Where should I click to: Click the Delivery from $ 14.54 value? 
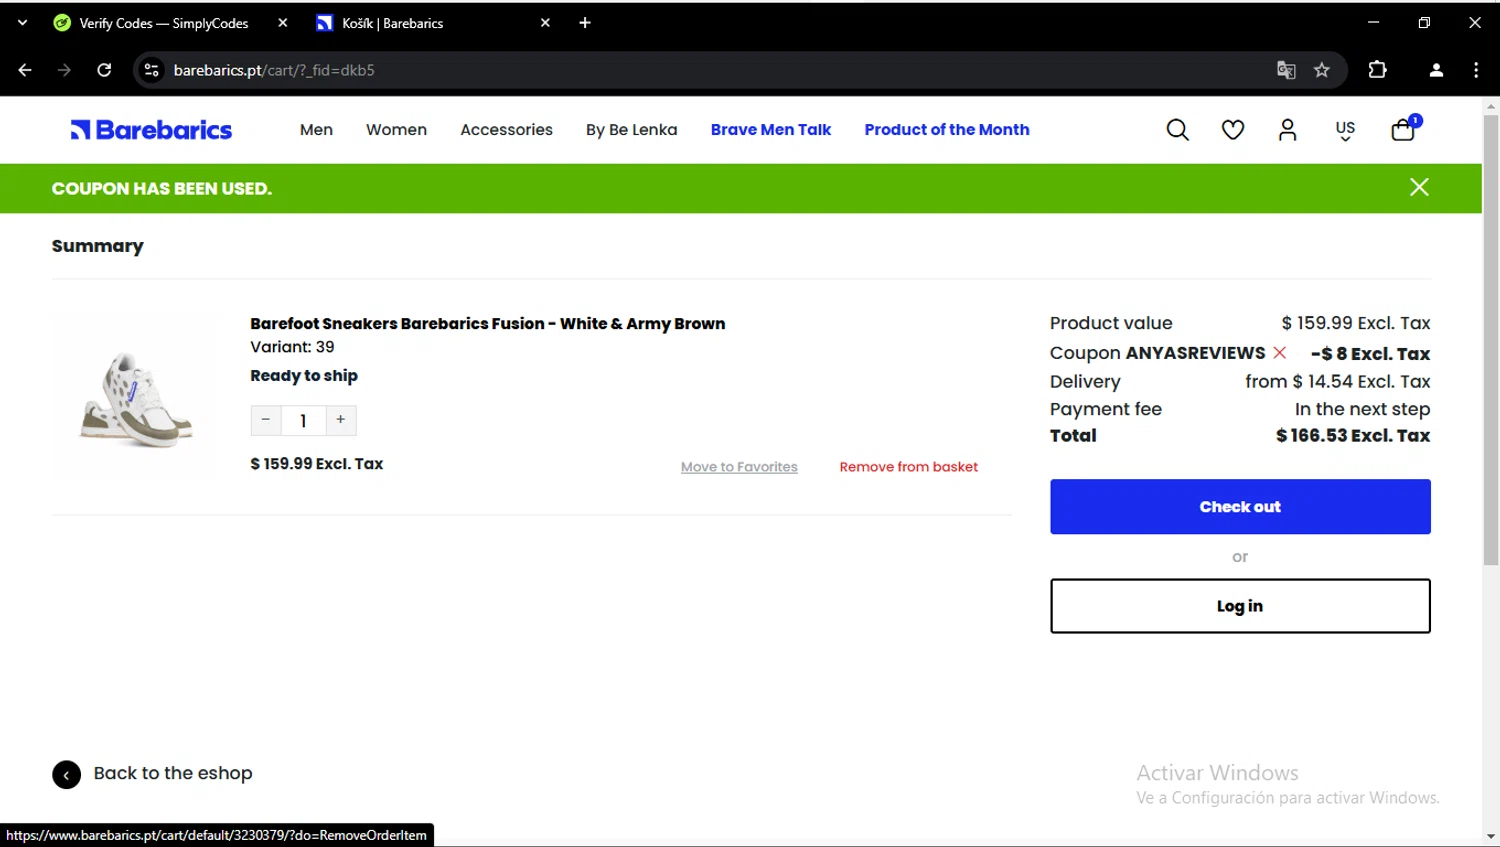coord(1337,382)
